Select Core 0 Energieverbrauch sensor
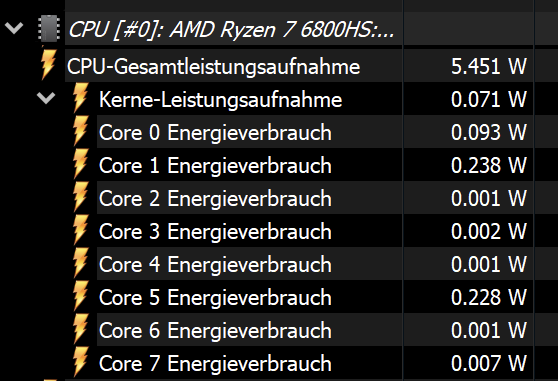 (215, 132)
